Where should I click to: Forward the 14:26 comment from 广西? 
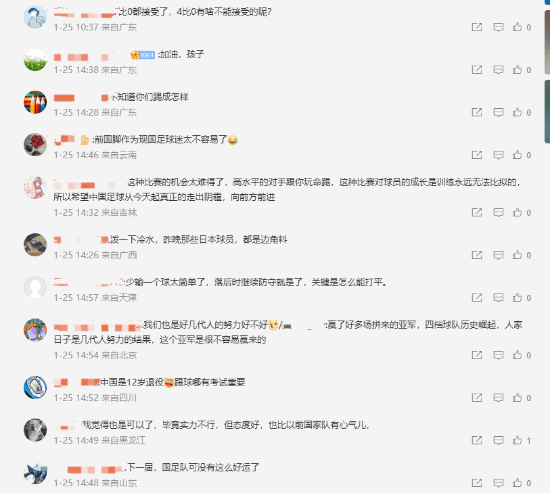click(477, 255)
